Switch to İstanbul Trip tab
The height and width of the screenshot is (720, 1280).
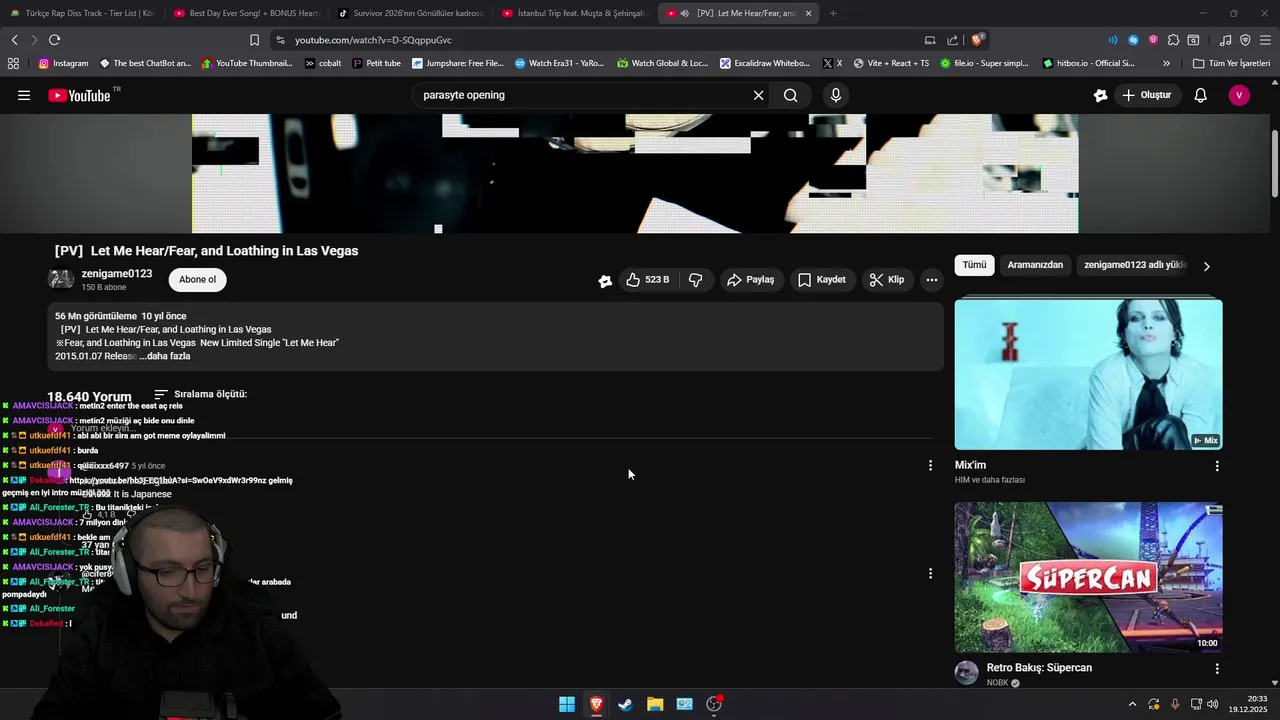(x=574, y=13)
